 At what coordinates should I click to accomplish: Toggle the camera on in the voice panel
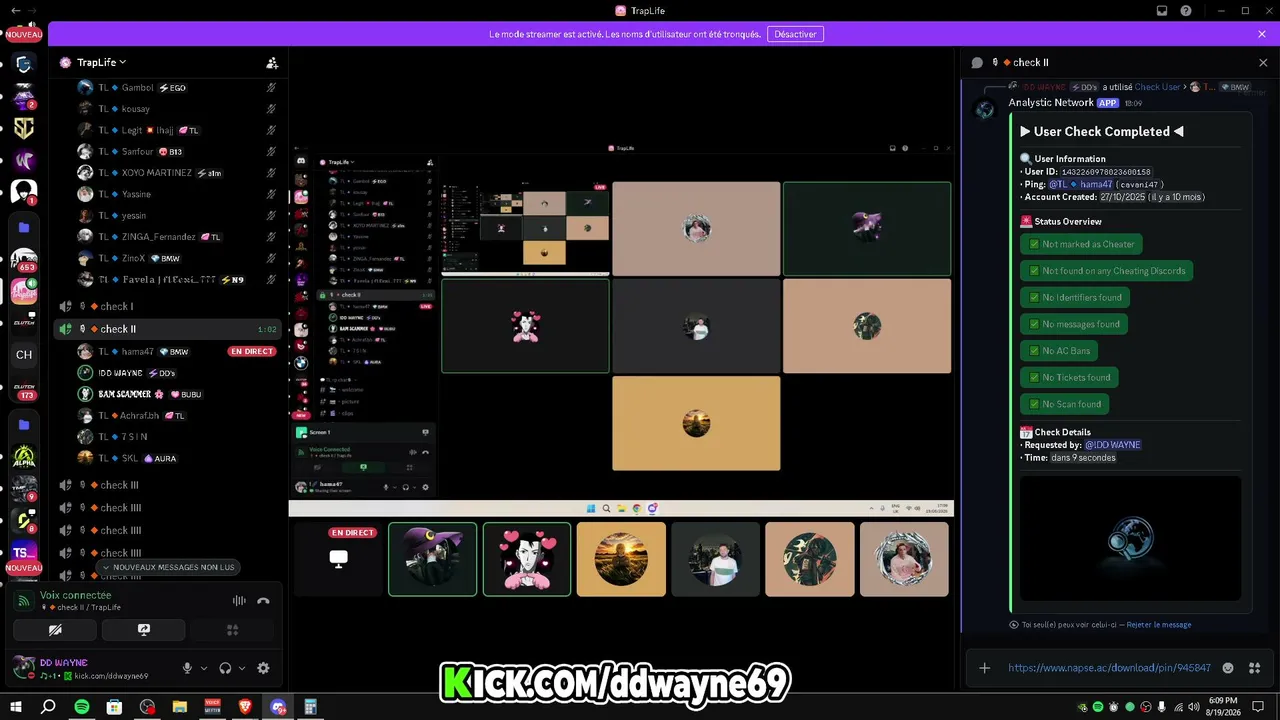55,630
